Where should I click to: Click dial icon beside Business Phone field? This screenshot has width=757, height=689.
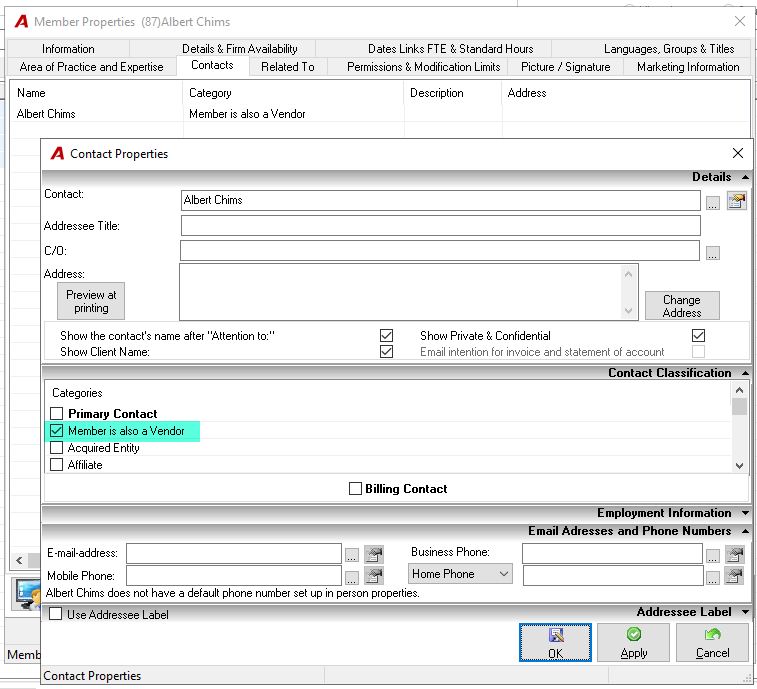tap(735, 554)
